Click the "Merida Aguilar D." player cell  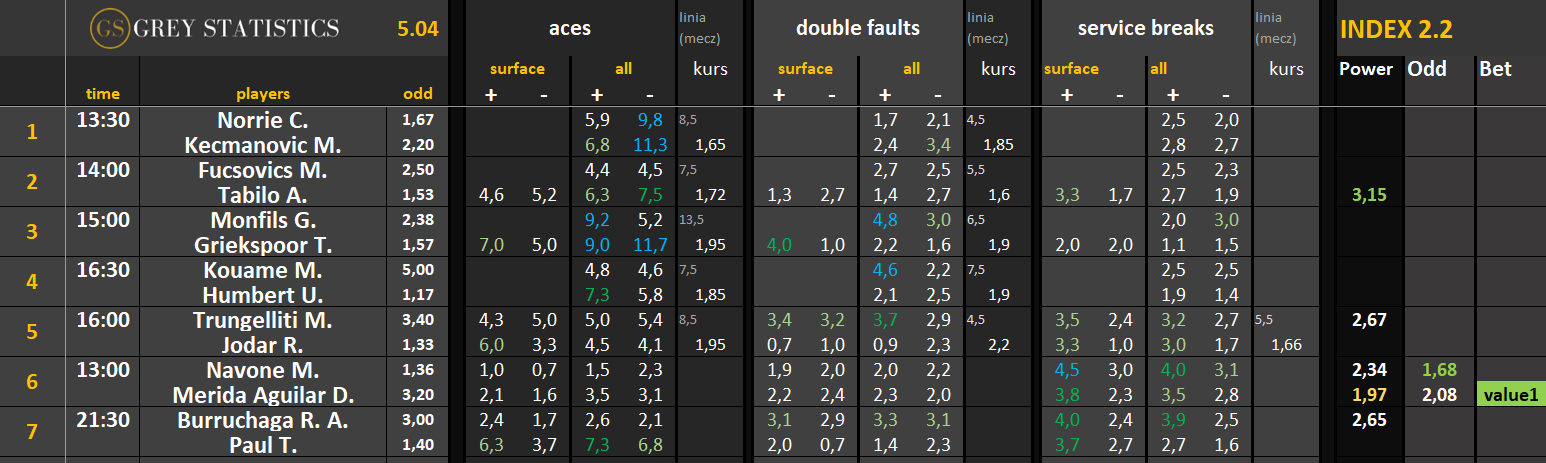263,394
